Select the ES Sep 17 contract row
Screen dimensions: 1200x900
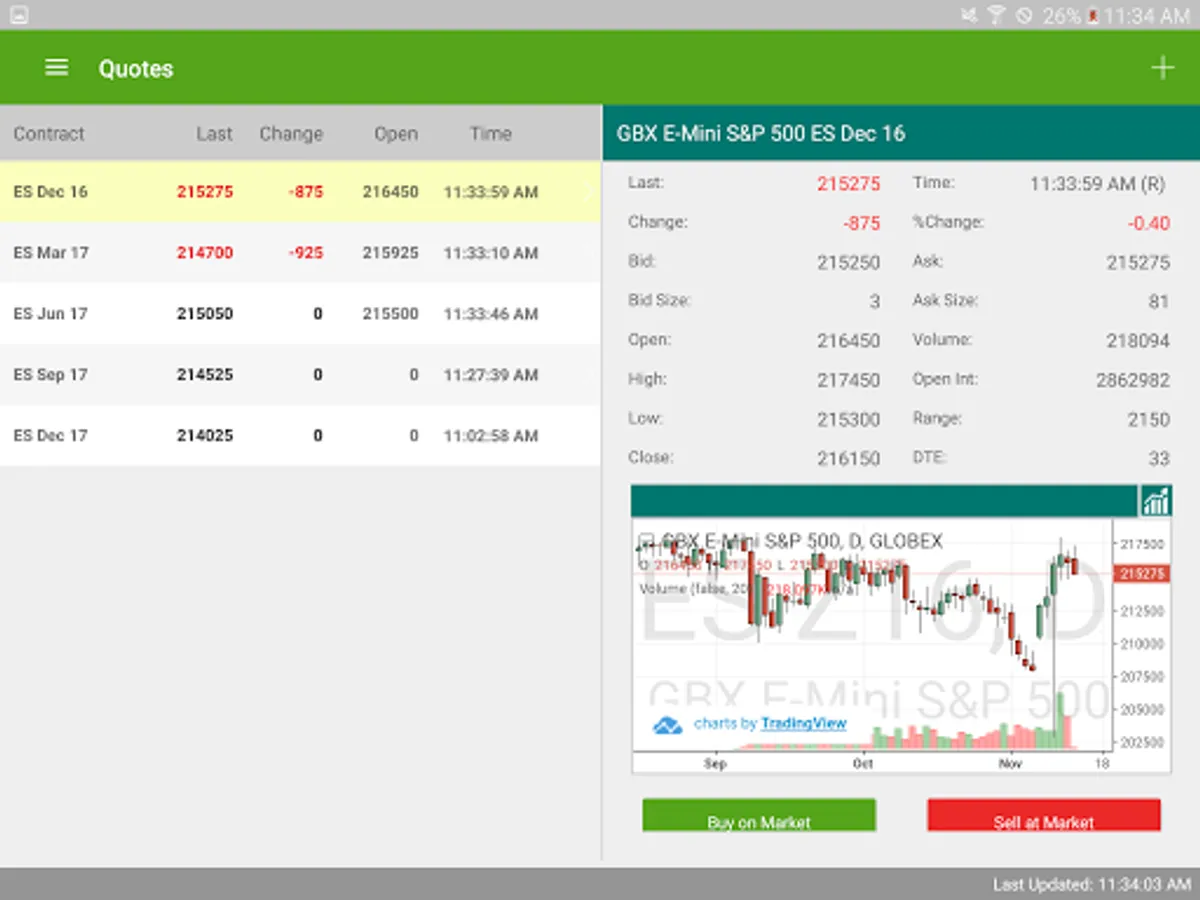point(300,374)
